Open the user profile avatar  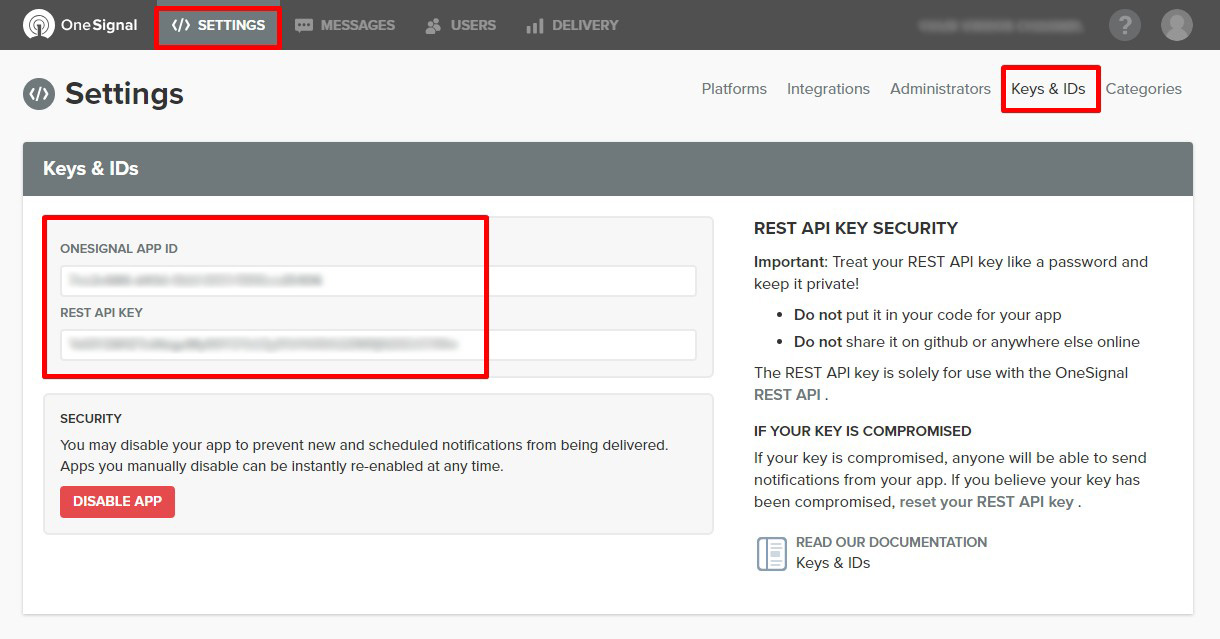point(1176,25)
